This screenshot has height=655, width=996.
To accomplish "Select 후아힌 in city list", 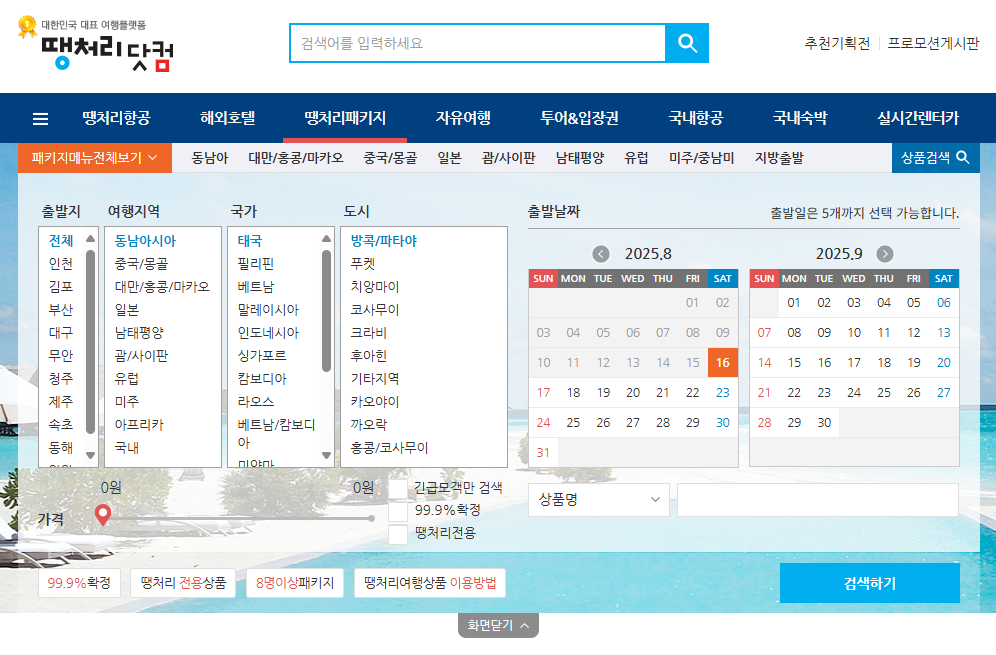I will click(368, 355).
